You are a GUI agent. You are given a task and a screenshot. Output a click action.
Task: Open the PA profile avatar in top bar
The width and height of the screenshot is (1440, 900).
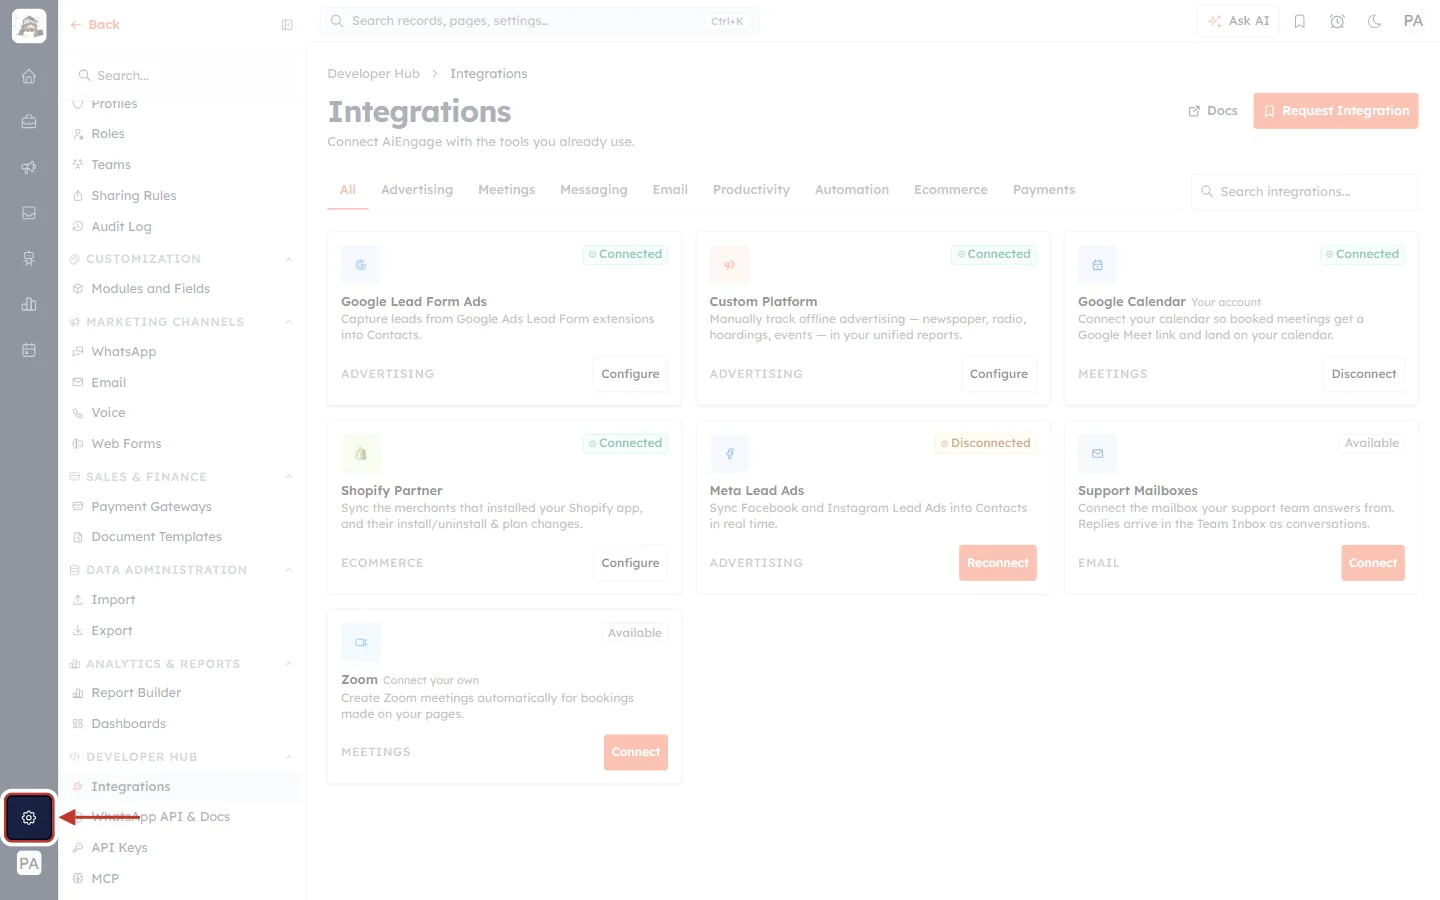click(1413, 21)
